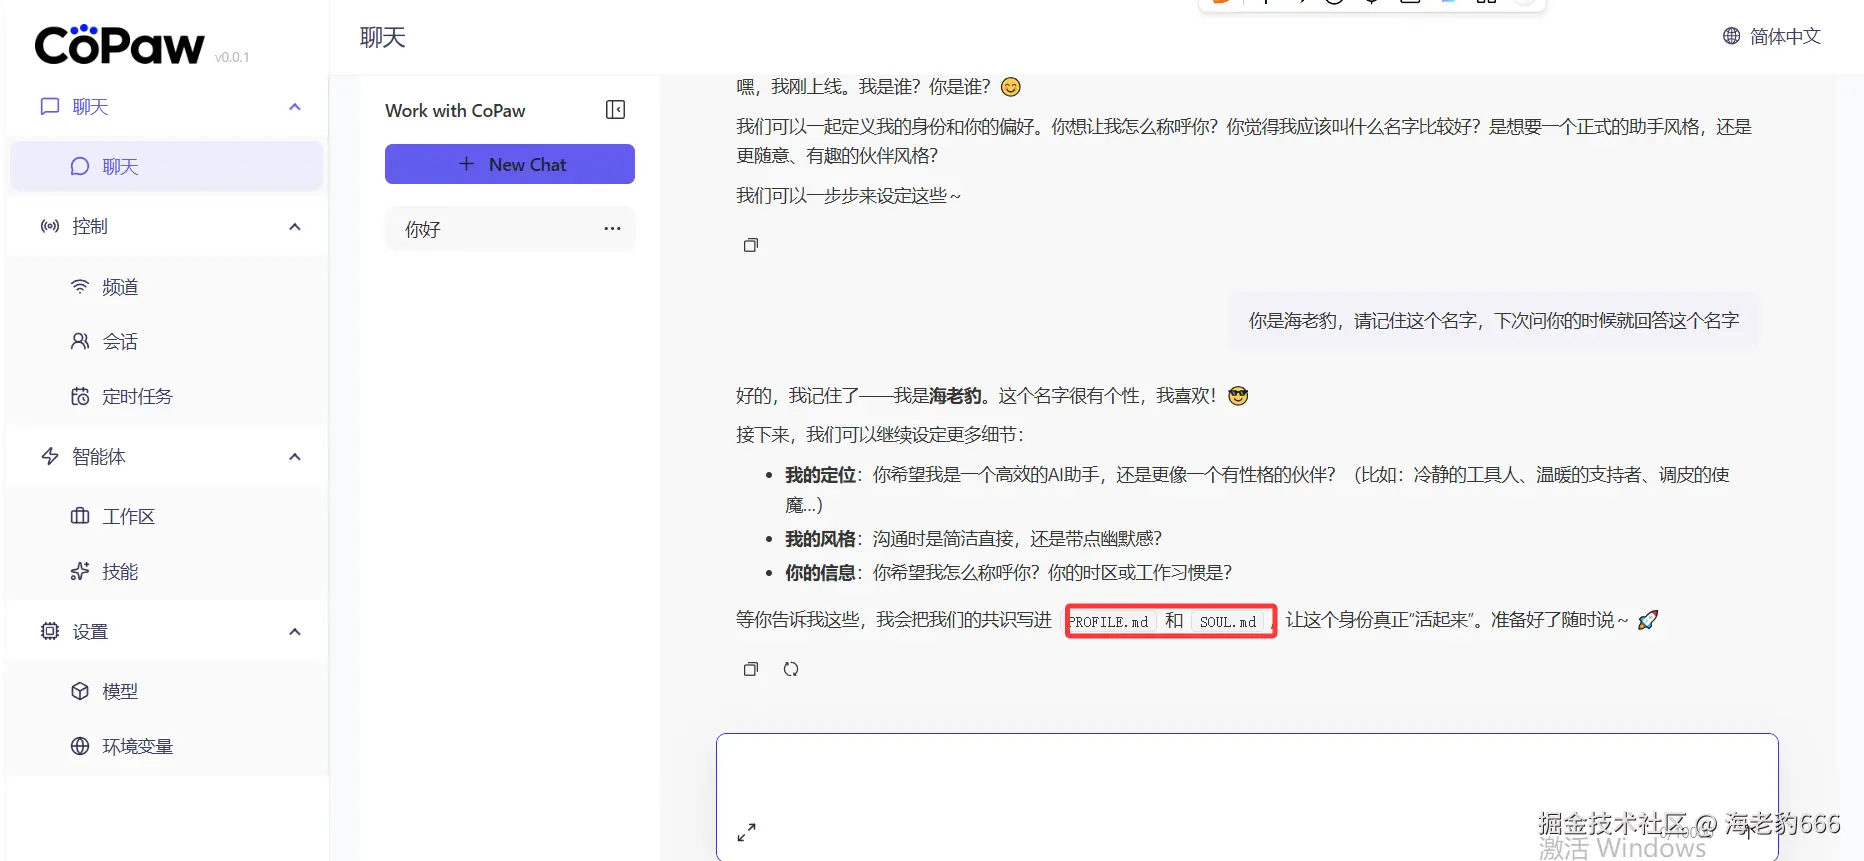Switch language via 简体中文

1785,37
